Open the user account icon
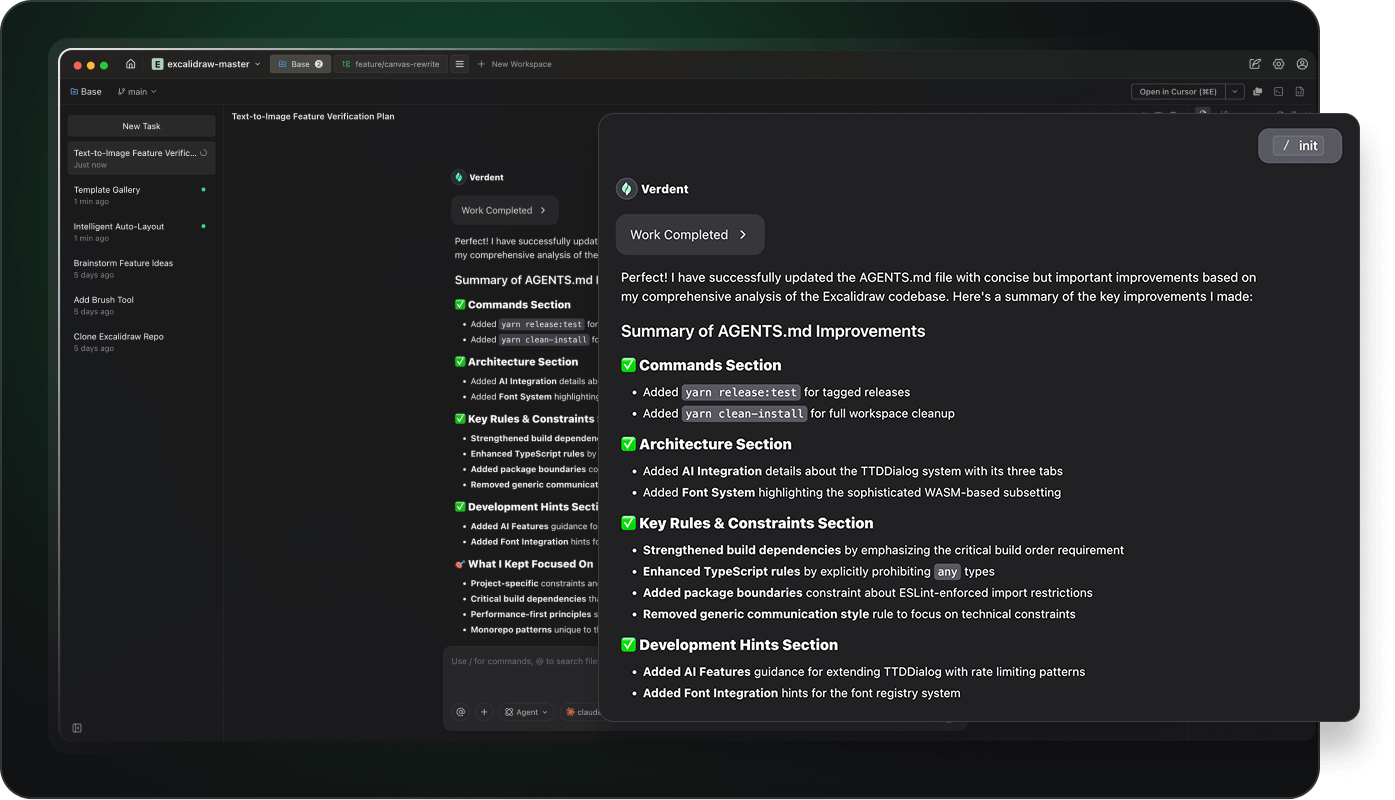This screenshot has height=800, width=1395. point(1302,63)
